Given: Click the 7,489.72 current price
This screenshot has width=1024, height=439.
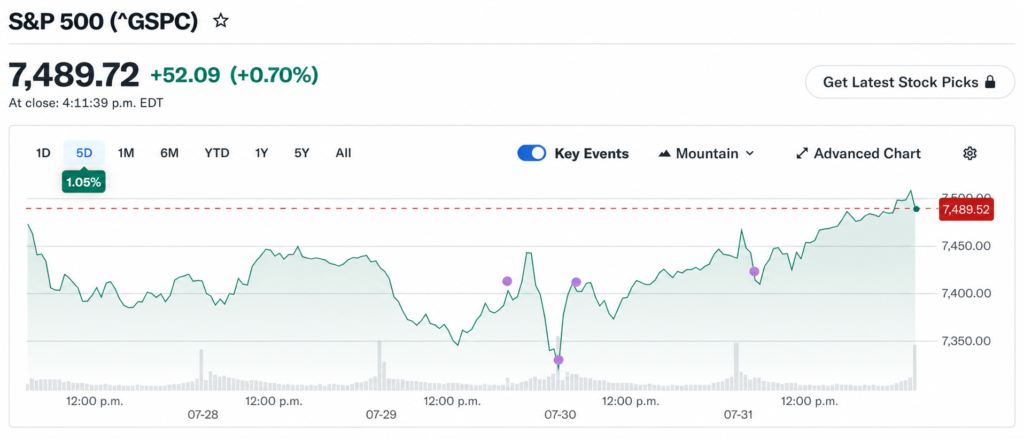Looking at the screenshot, I should pyautogui.click(x=74, y=75).
